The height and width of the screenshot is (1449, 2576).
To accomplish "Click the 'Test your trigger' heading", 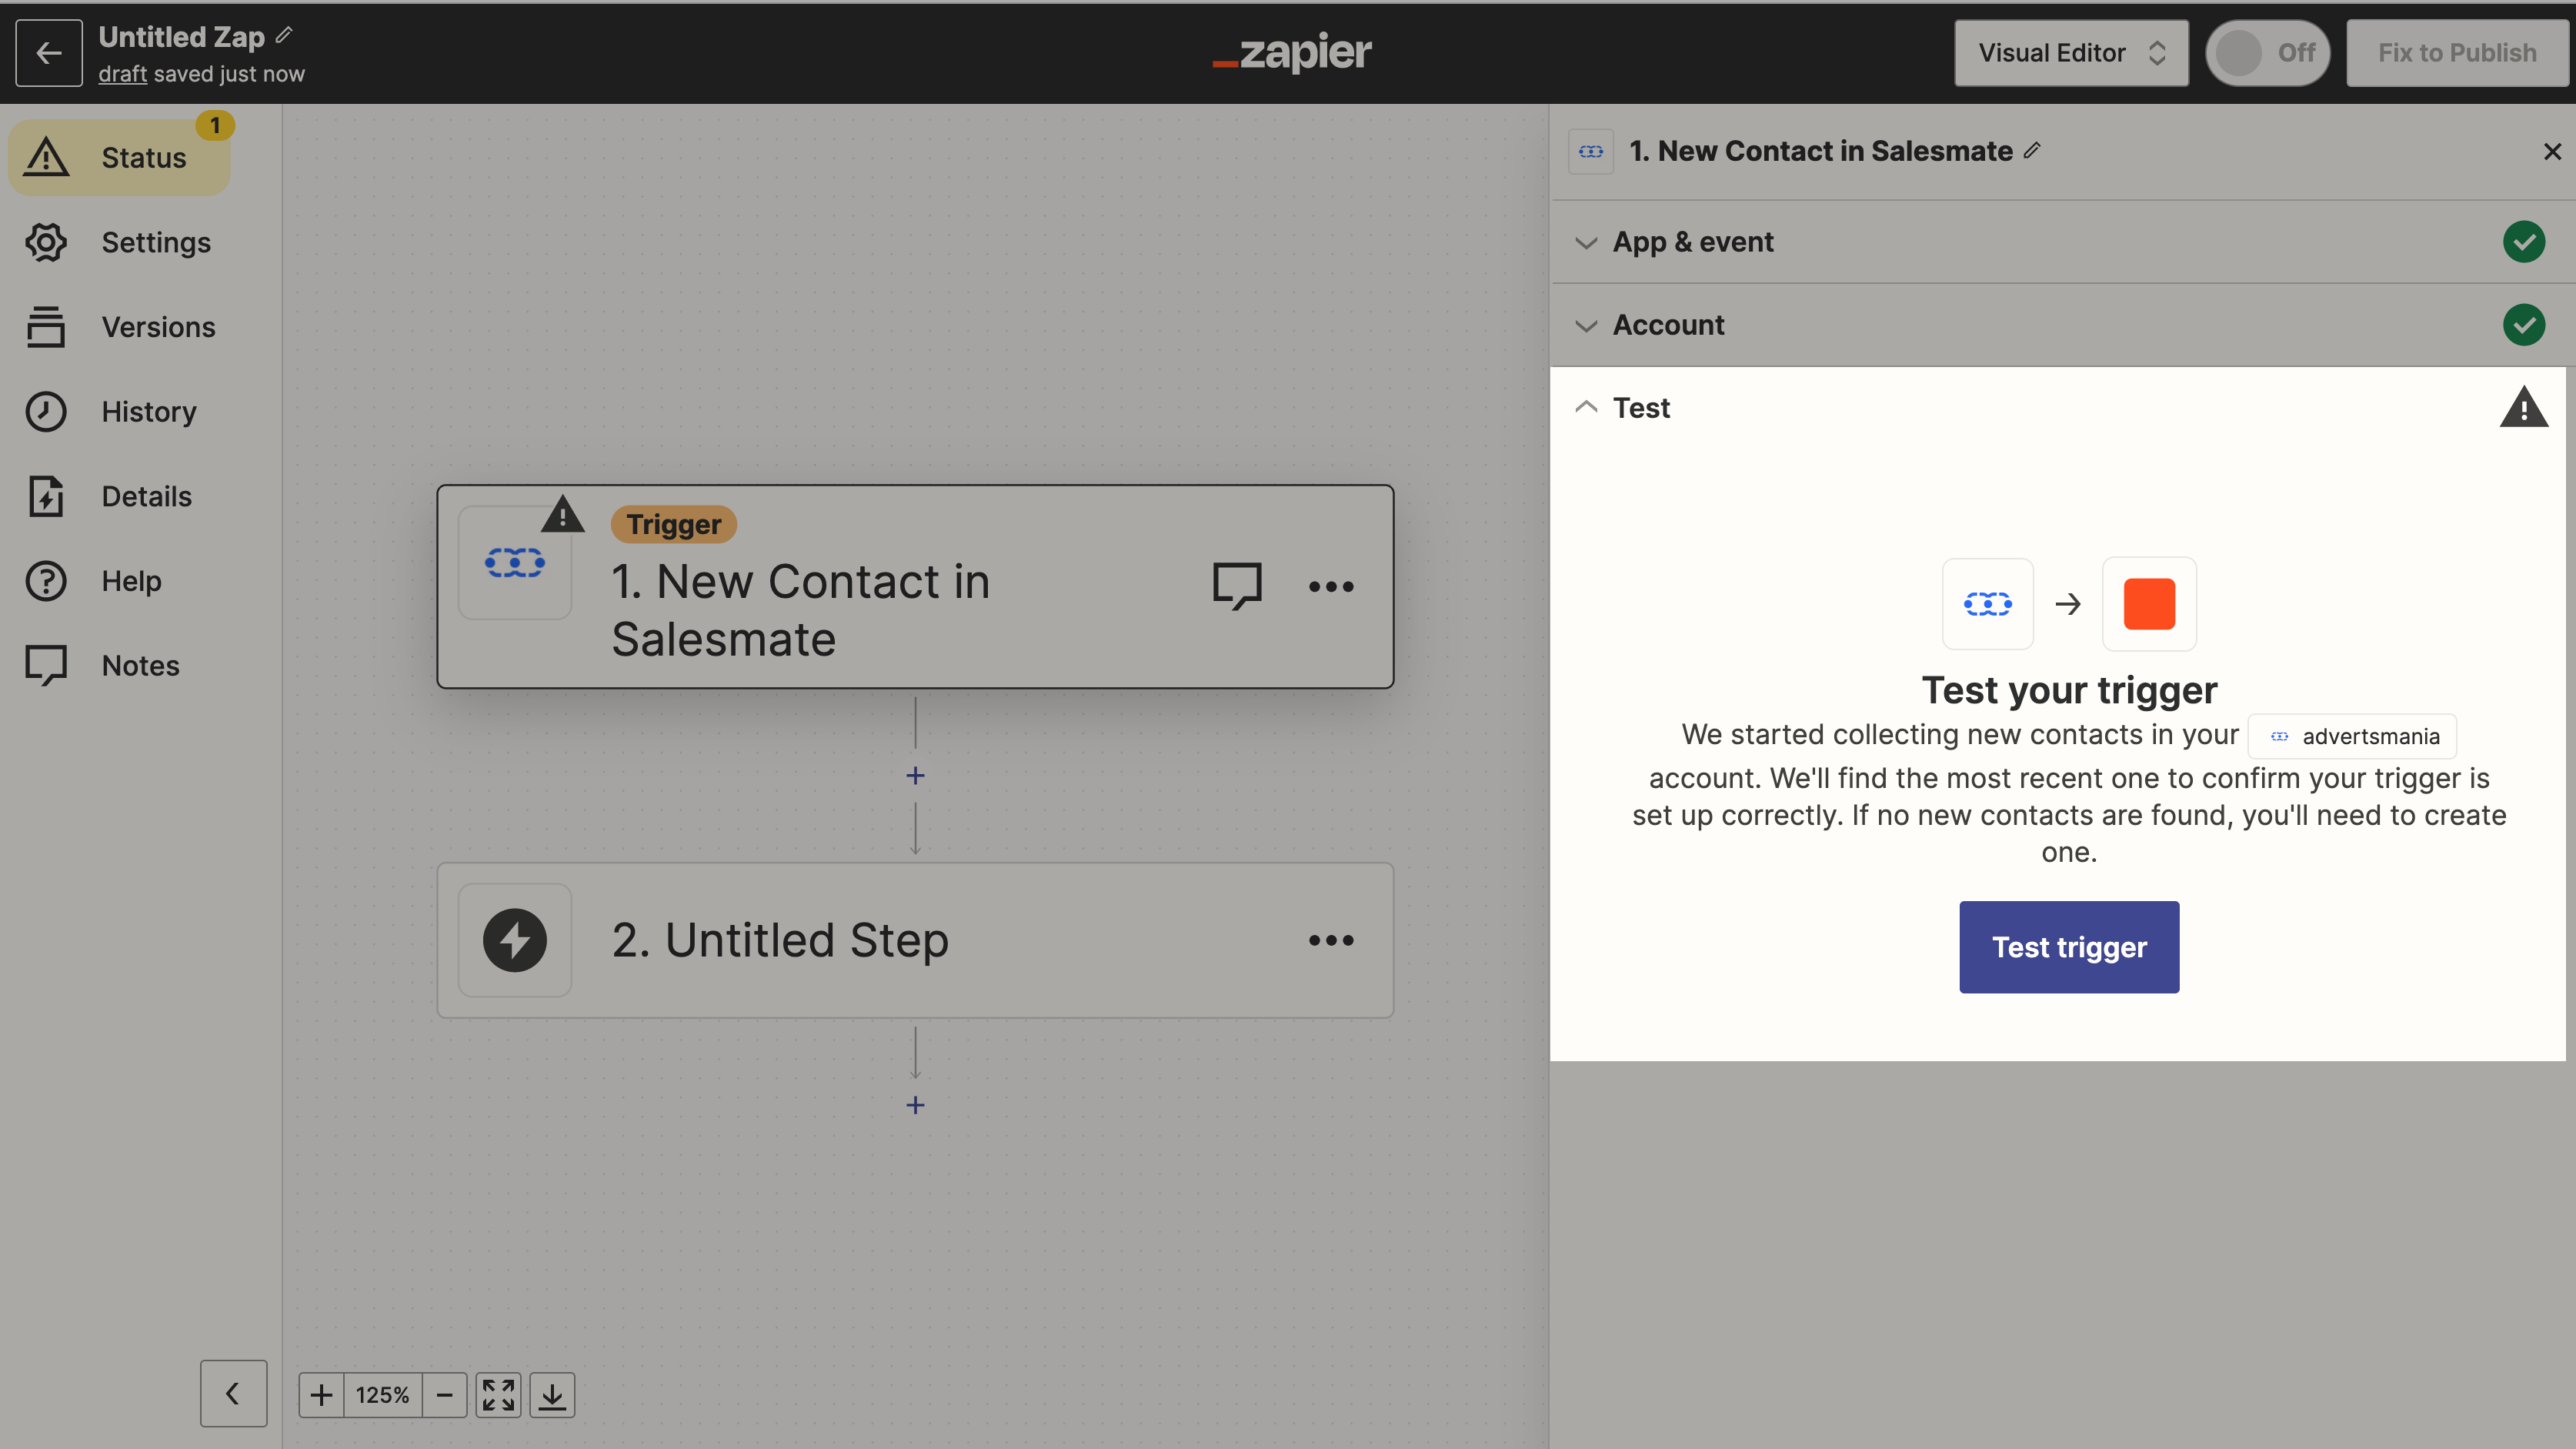I will tap(2069, 690).
